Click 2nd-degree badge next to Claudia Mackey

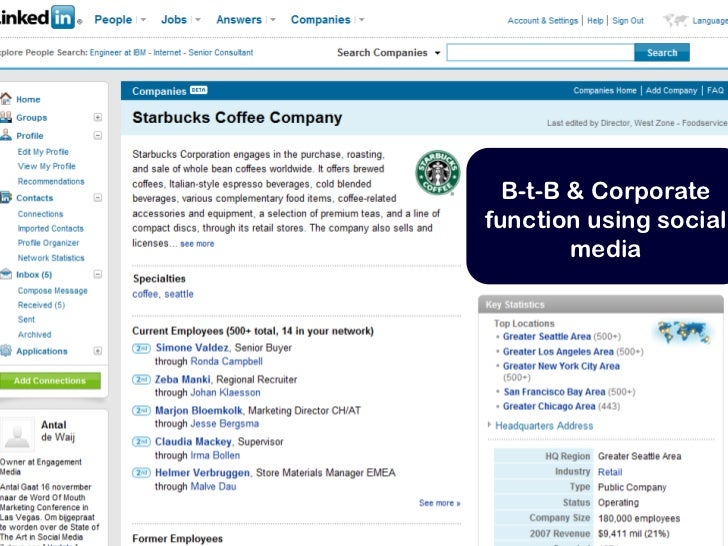[141, 442]
